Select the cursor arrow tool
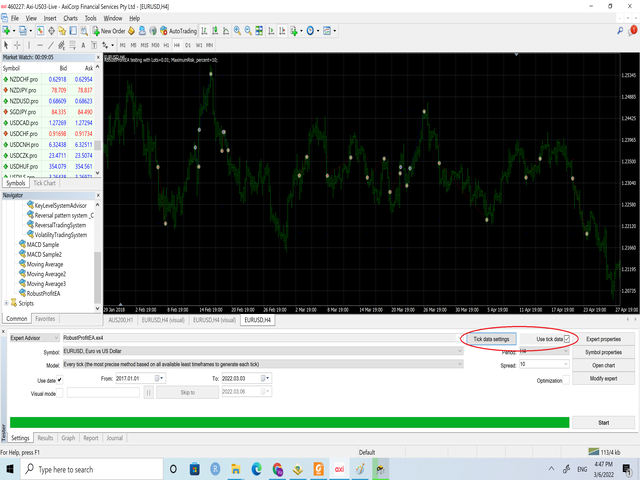This screenshot has width=640, height=480. click(x=6, y=45)
